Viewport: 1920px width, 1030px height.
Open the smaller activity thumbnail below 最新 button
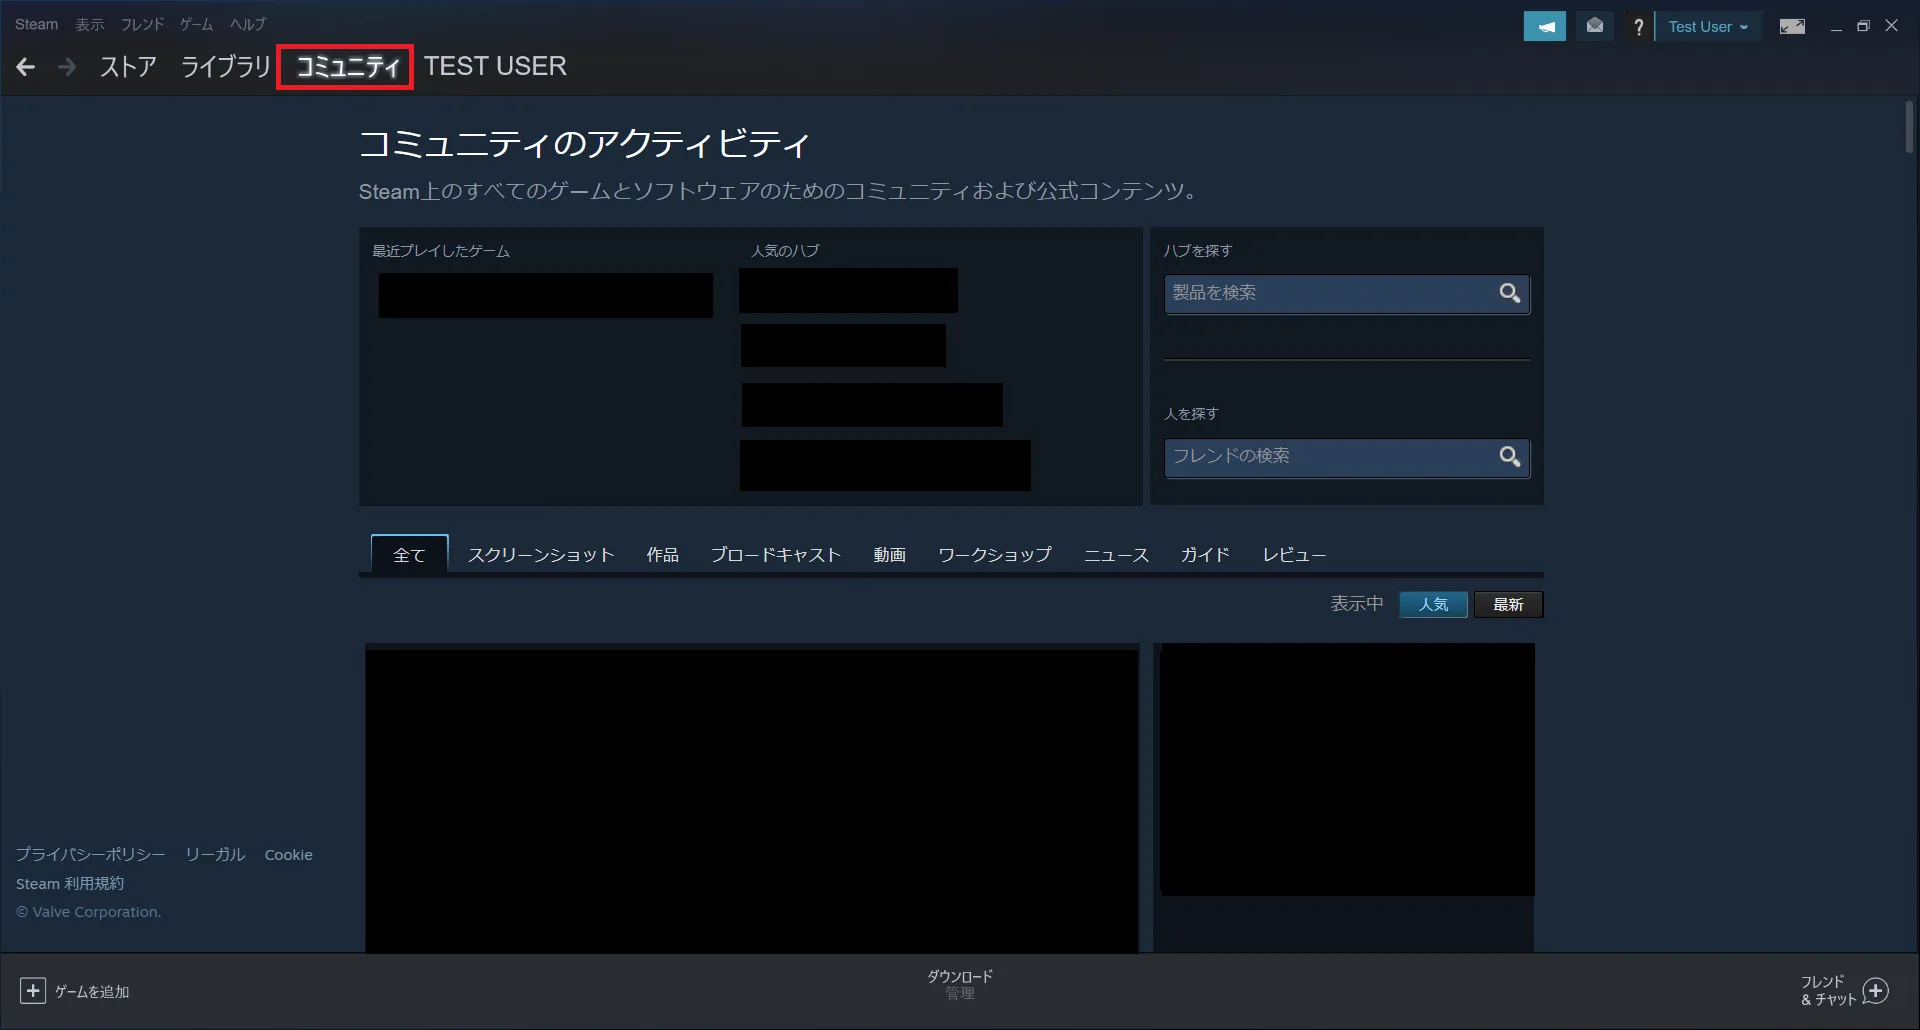[1347, 769]
